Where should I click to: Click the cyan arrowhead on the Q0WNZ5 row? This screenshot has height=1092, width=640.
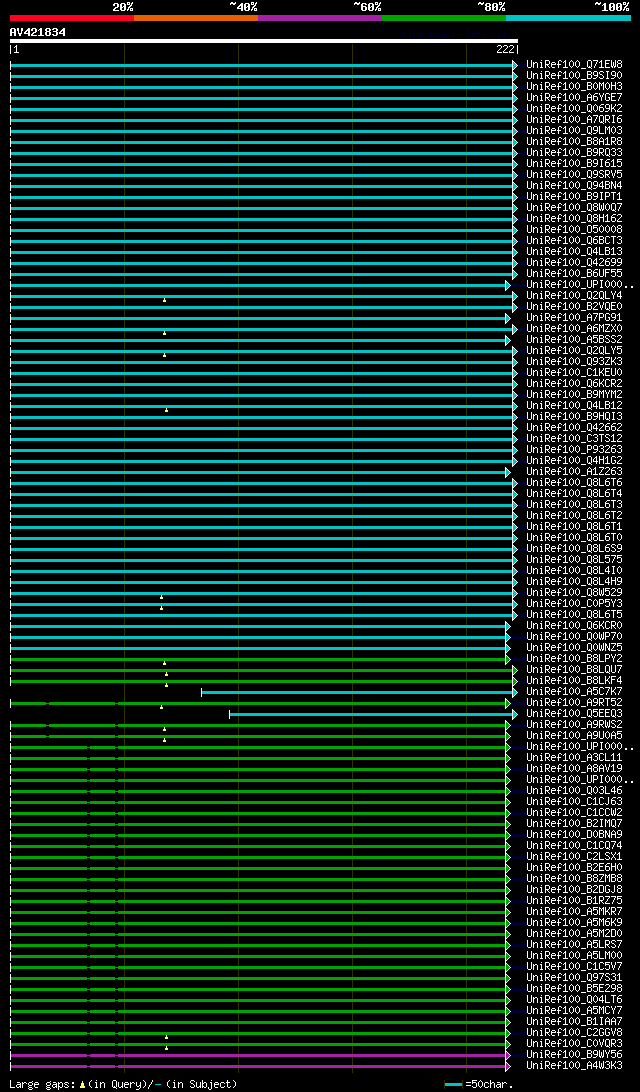pyautogui.click(x=508, y=648)
